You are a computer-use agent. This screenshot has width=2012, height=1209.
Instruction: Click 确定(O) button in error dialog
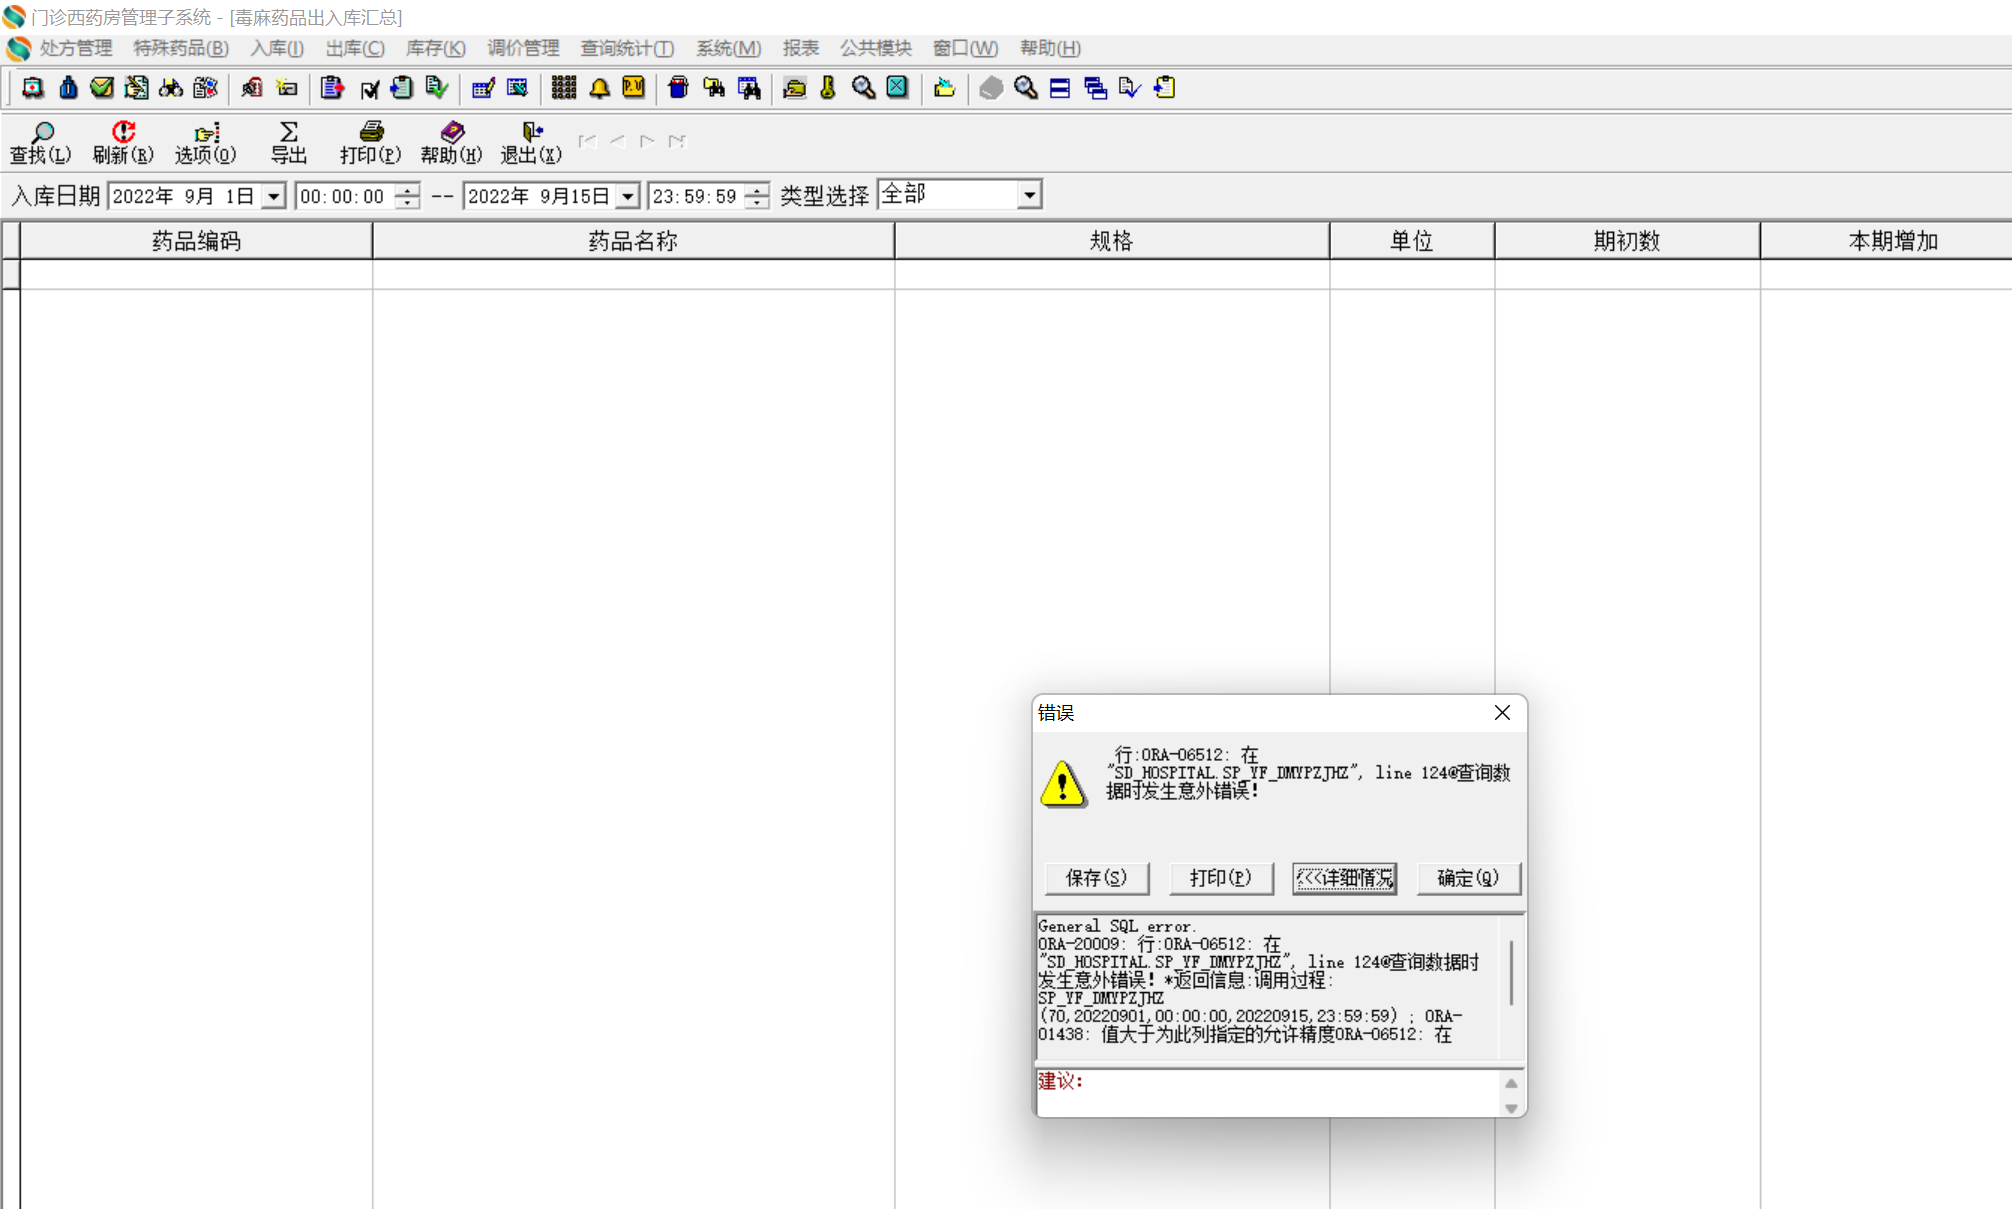click(1467, 877)
